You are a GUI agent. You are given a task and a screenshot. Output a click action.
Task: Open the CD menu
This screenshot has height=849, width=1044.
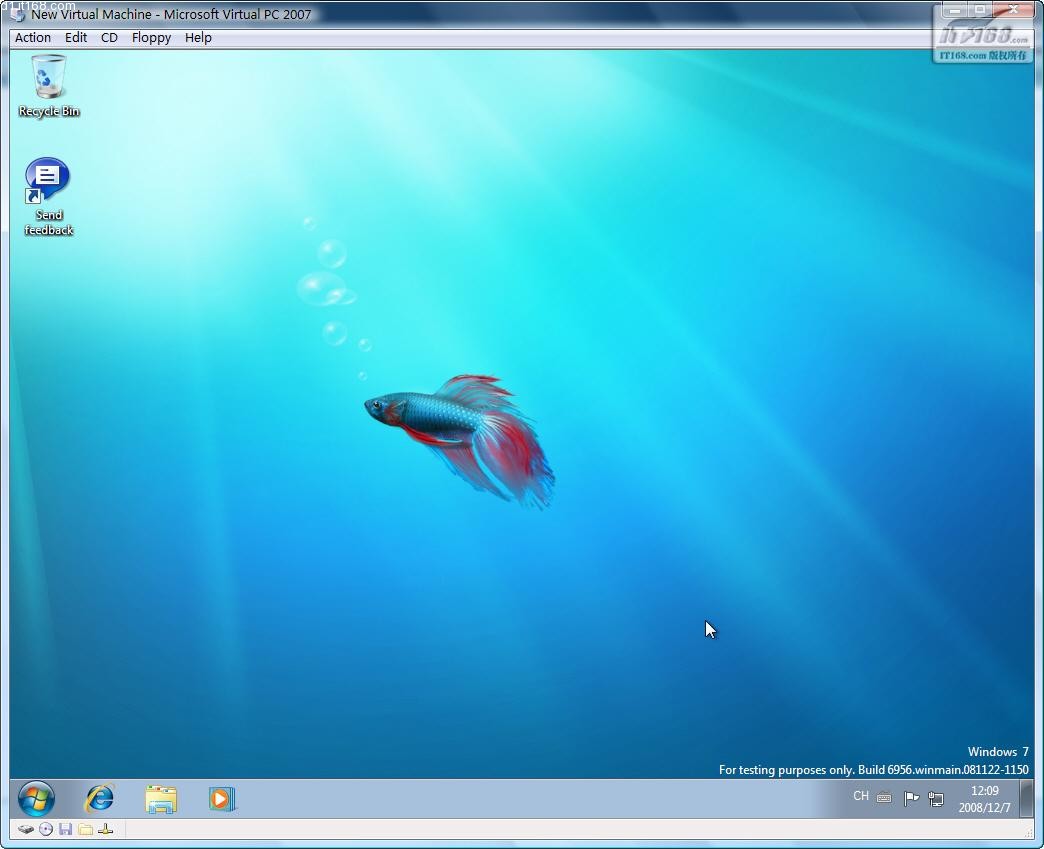click(x=109, y=38)
